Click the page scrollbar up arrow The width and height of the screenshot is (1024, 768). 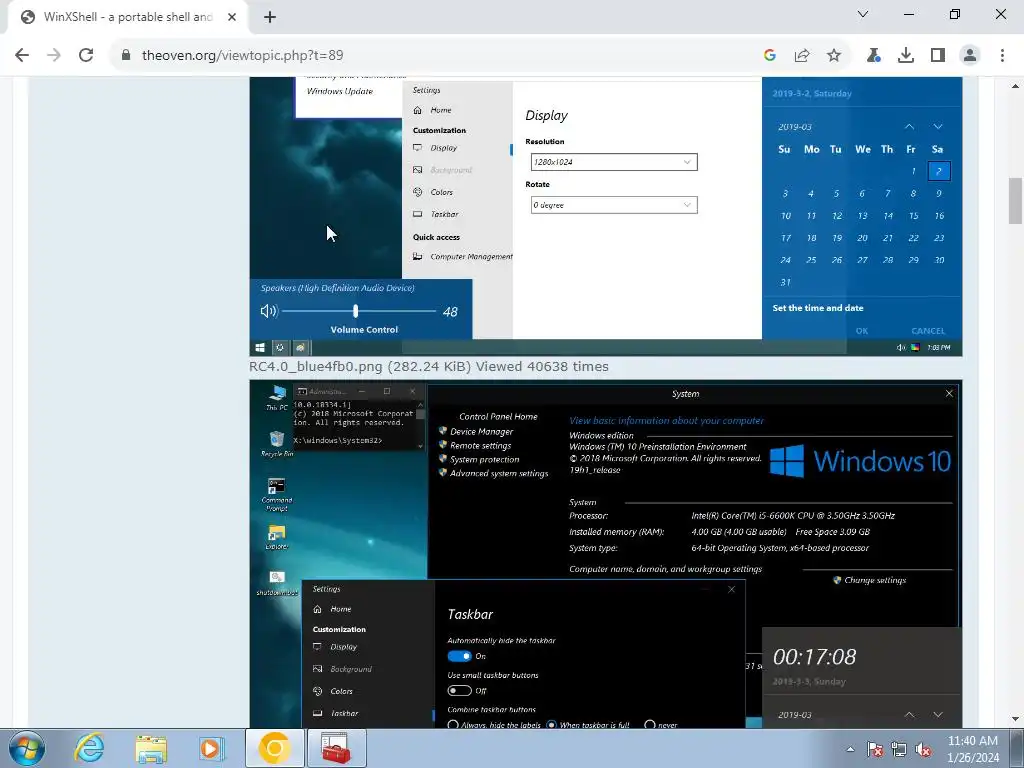(x=1016, y=86)
